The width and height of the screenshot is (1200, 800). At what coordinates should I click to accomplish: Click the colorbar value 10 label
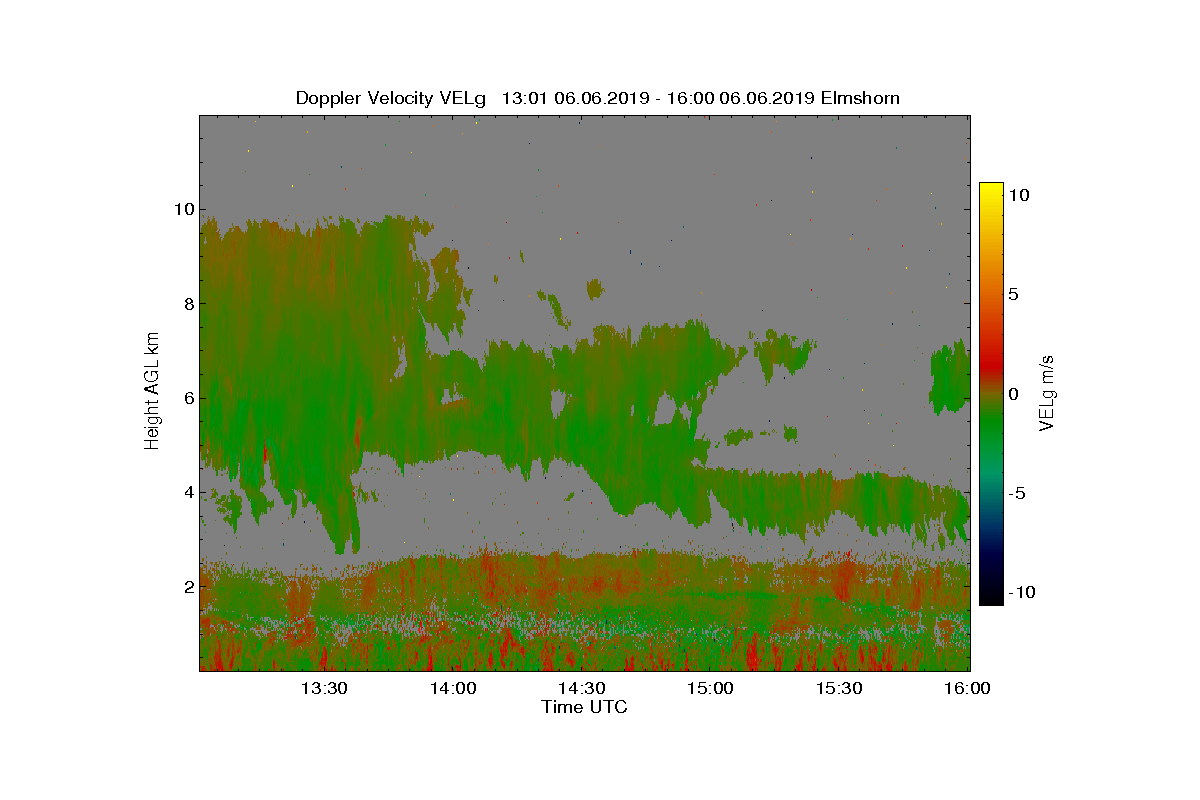coord(1019,196)
